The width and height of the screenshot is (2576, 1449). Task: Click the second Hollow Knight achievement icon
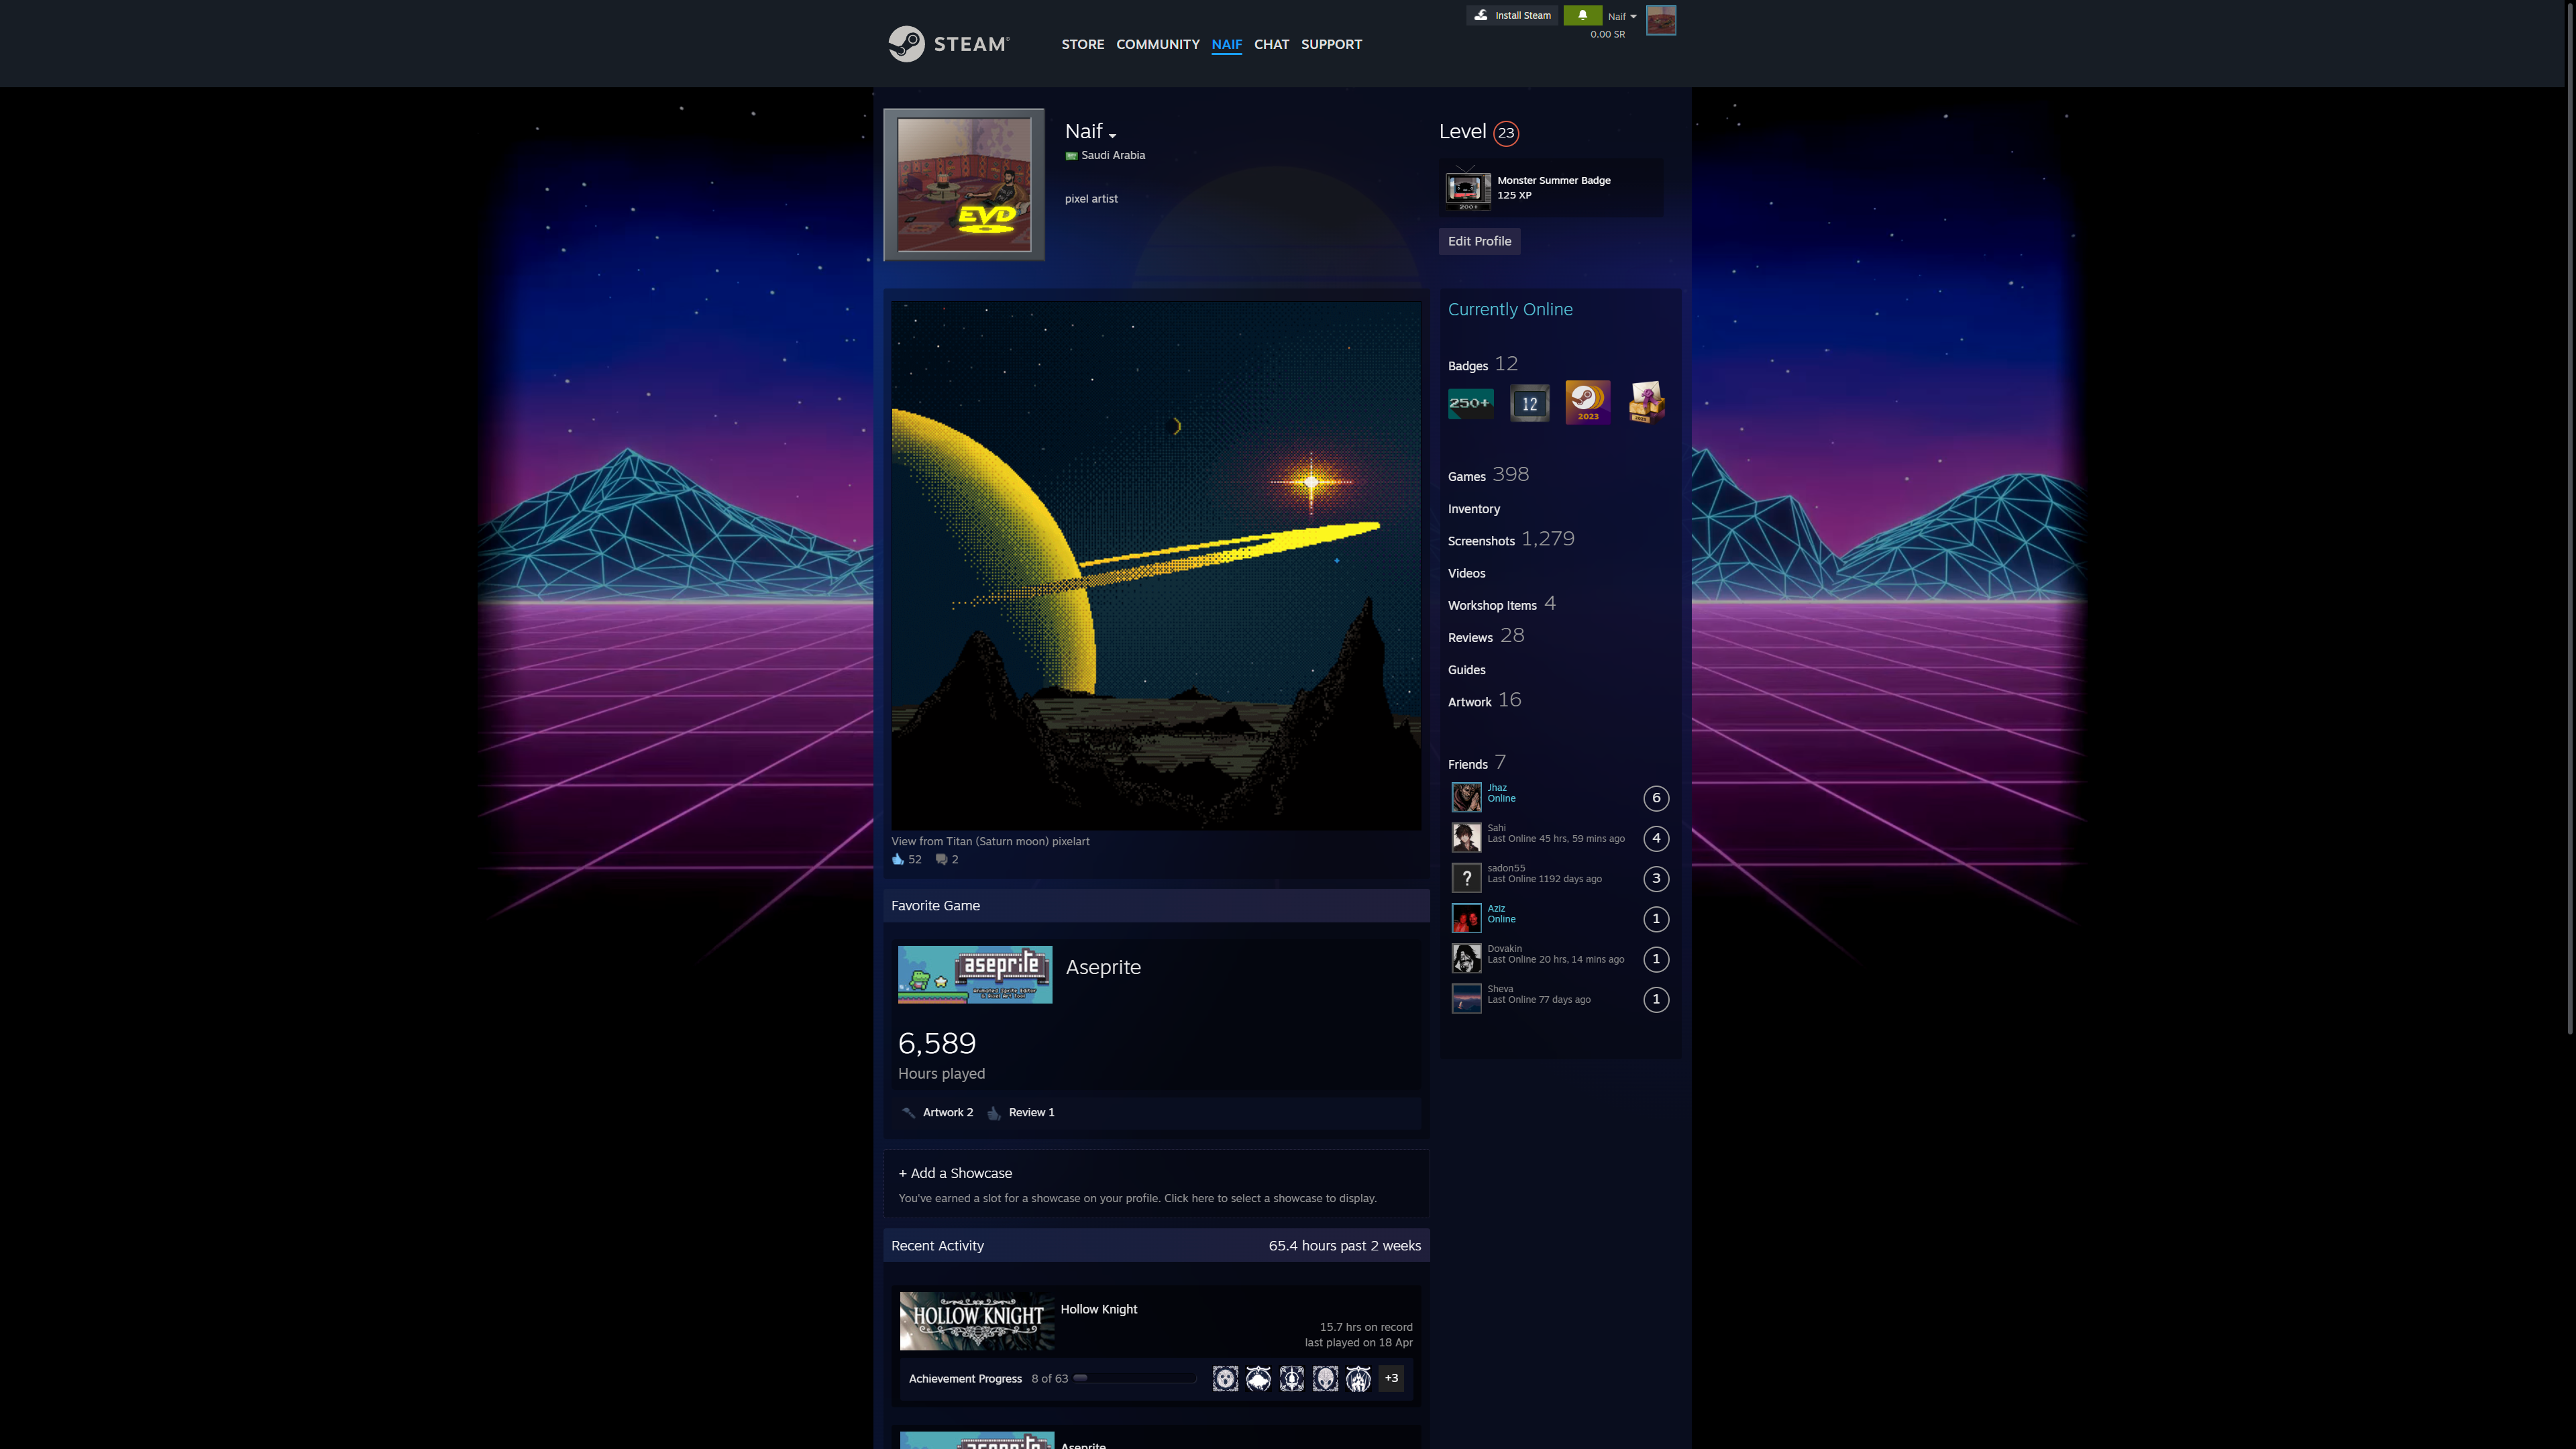pyautogui.click(x=1258, y=1379)
